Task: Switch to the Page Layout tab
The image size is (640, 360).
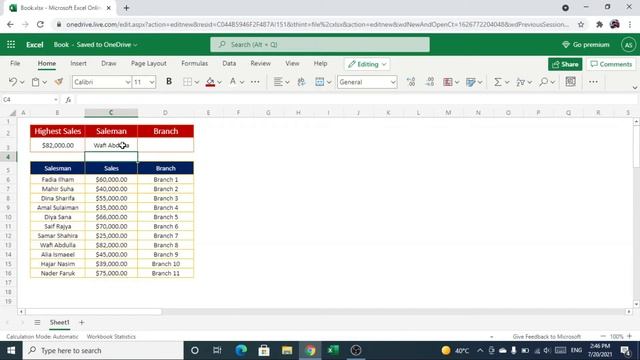Action: click(149, 63)
